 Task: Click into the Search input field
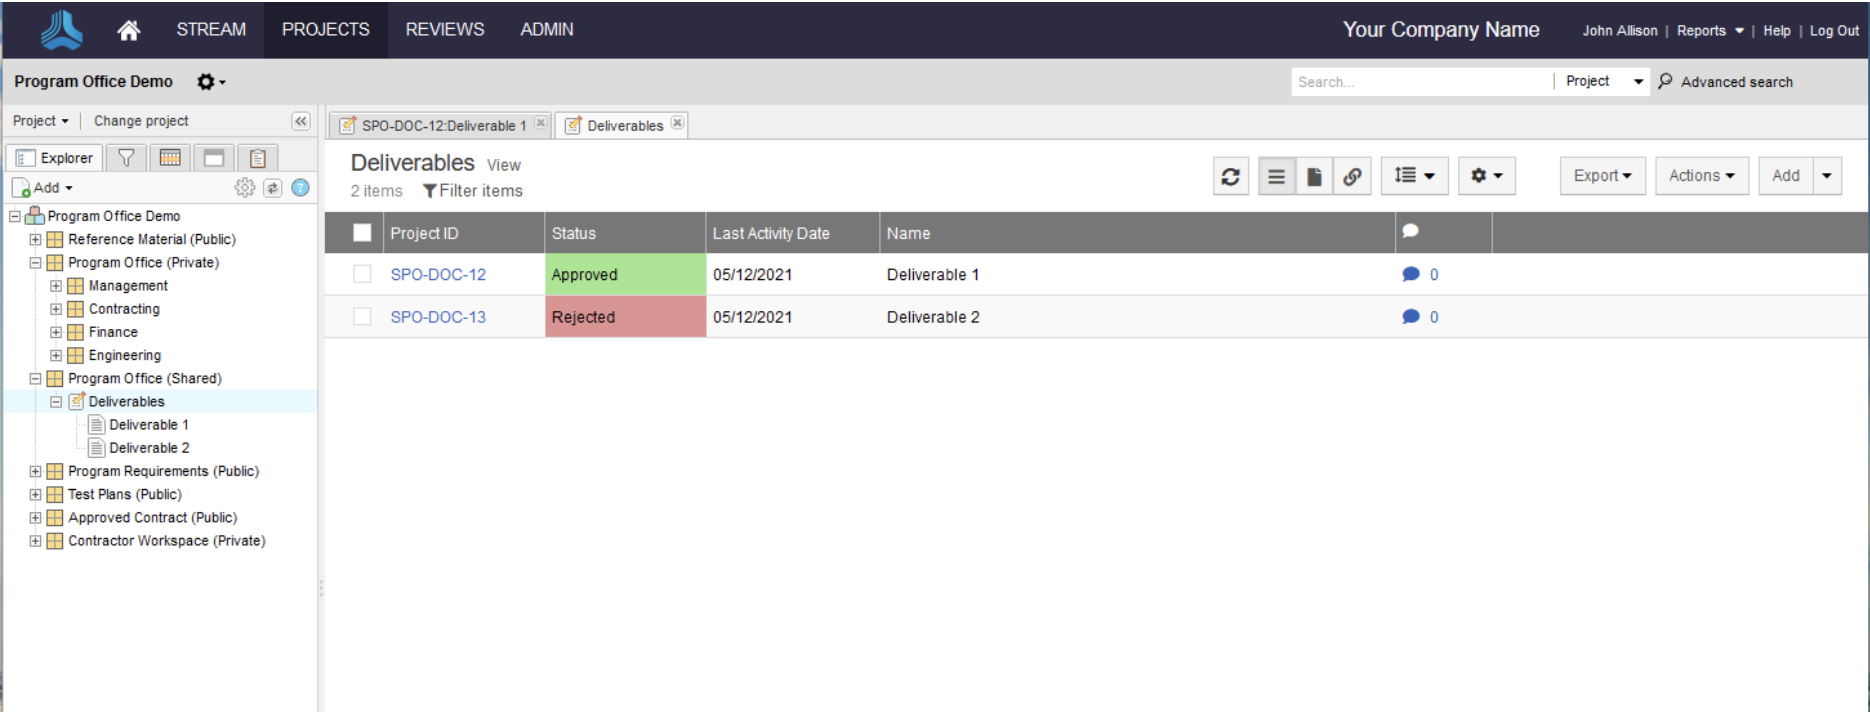pyautogui.click(x=1420, y=82)
